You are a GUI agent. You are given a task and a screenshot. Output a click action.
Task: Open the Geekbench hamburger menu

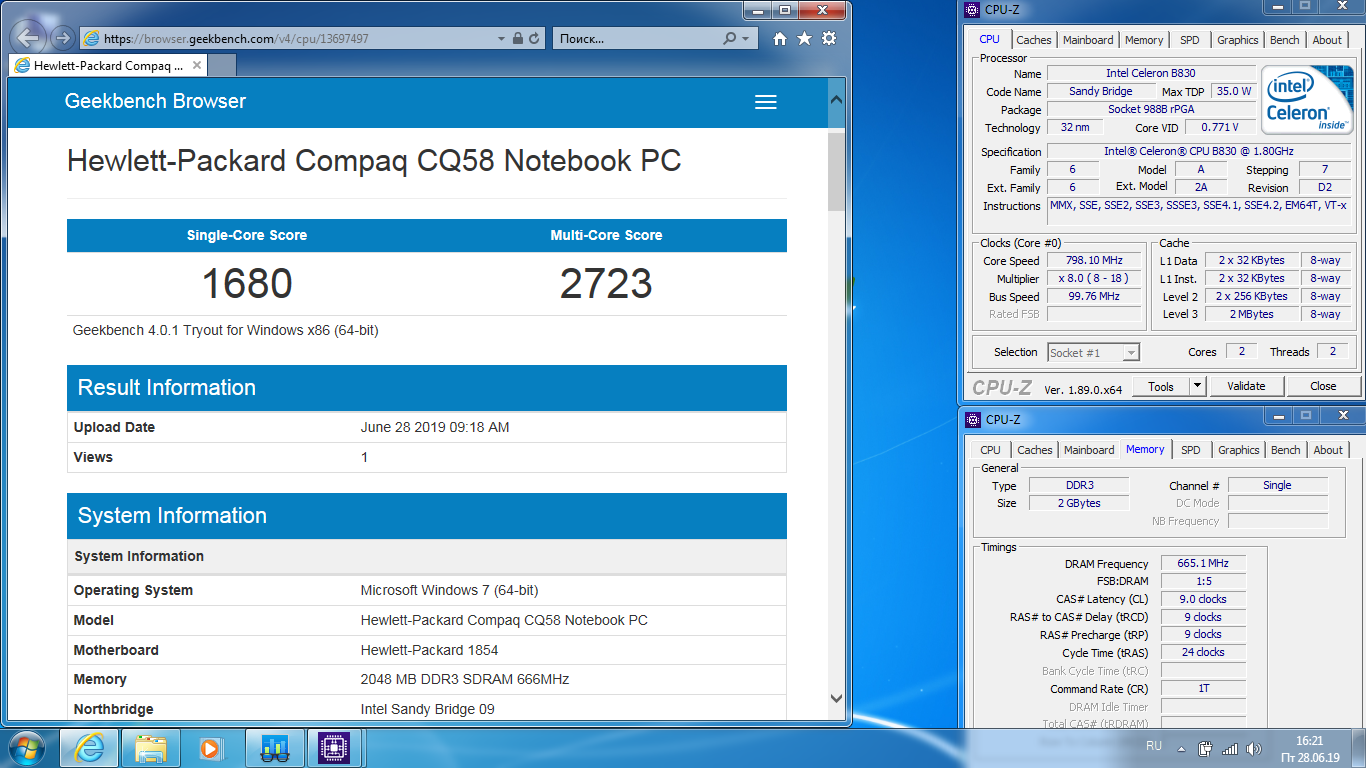tap(766, 102)
